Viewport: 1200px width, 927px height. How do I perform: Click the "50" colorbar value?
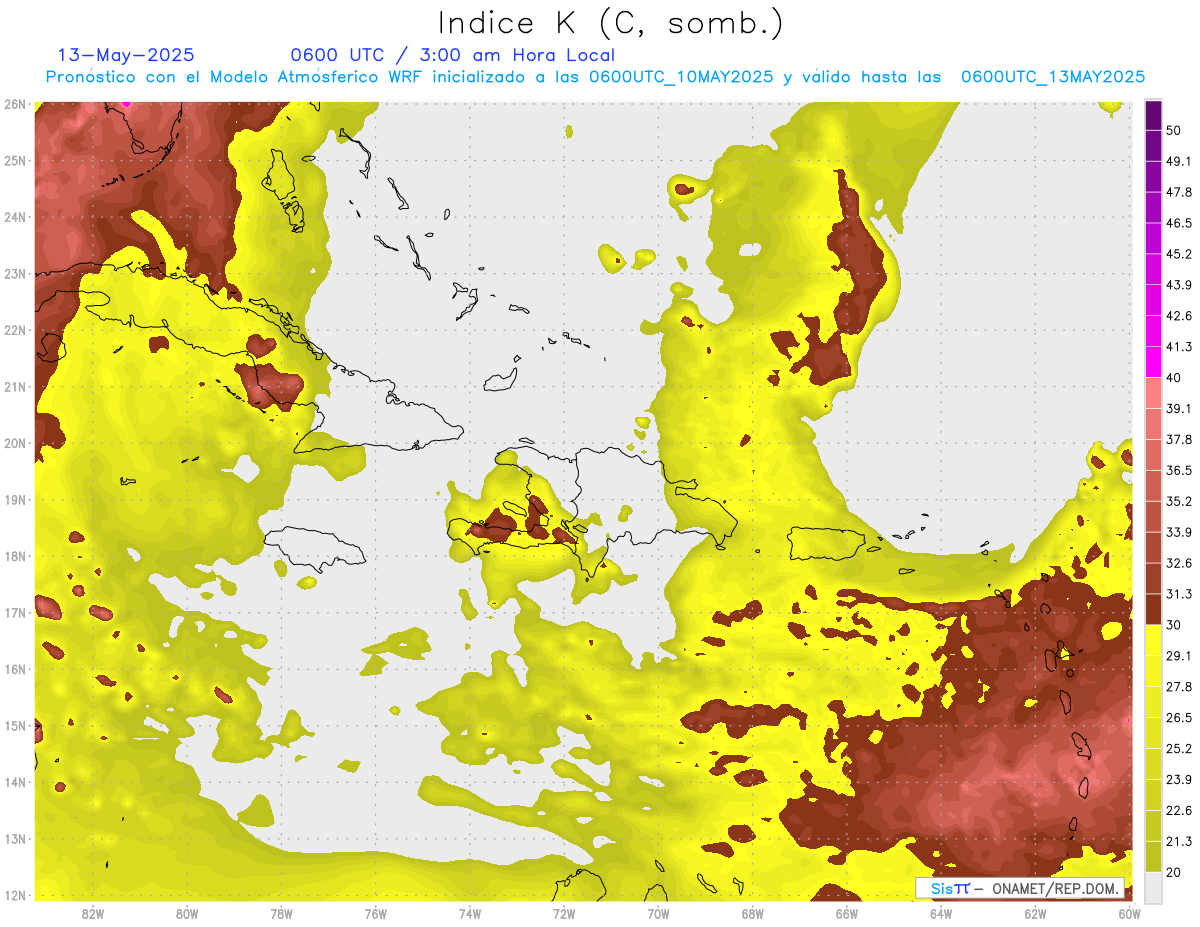[x=1174, y=130]
